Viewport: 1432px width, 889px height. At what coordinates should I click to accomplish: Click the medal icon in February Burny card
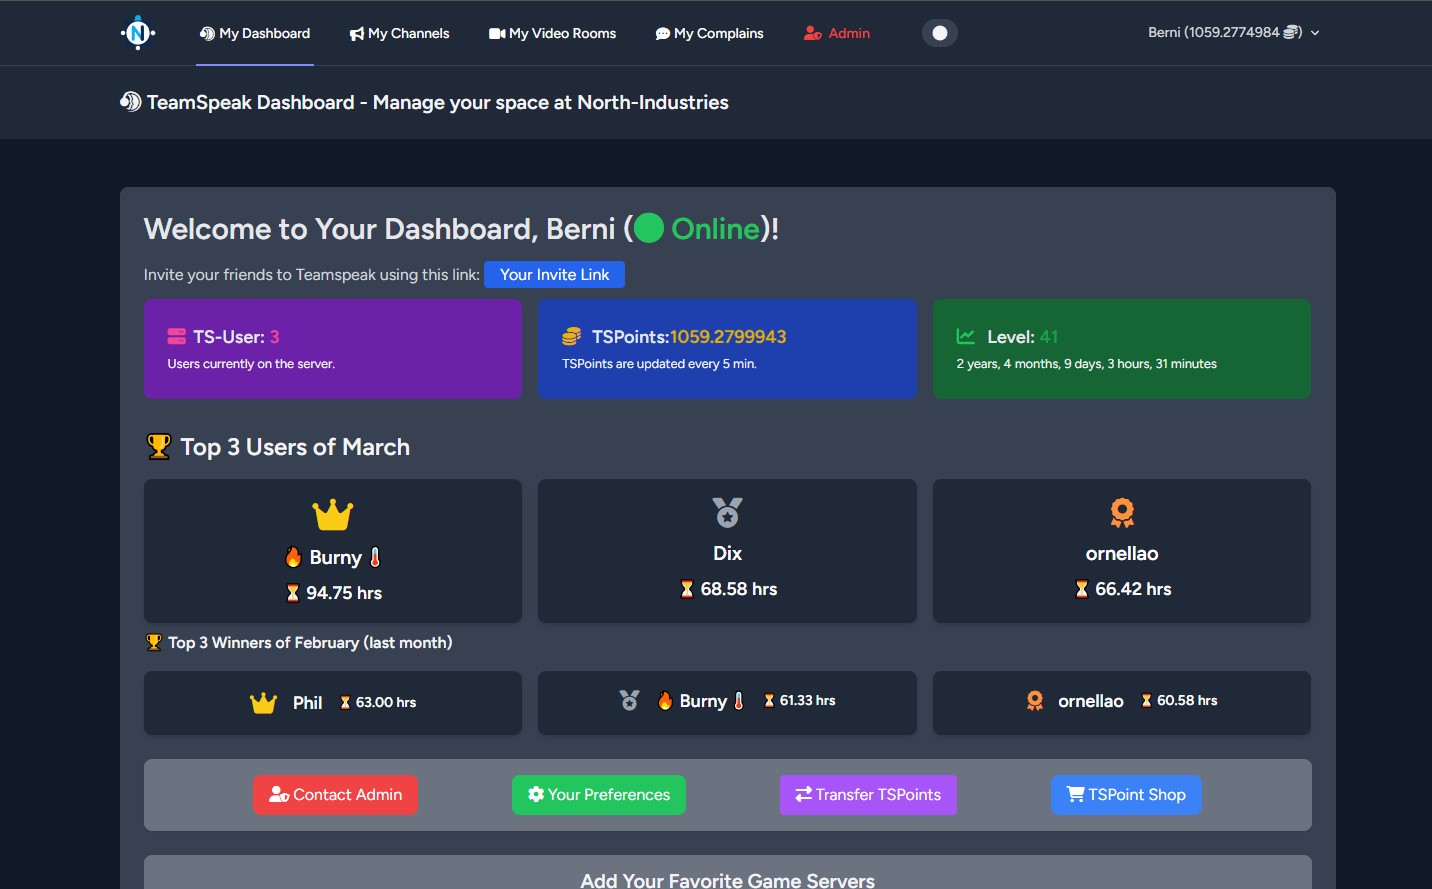point(629,700)
